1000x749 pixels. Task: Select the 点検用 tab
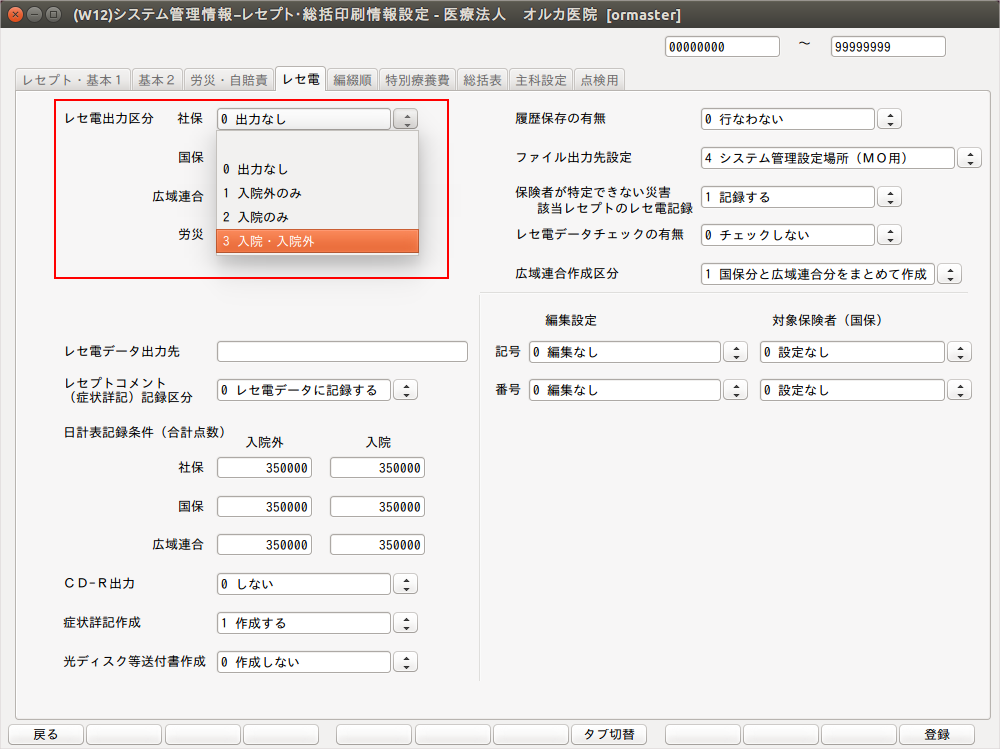pos(599,80)
